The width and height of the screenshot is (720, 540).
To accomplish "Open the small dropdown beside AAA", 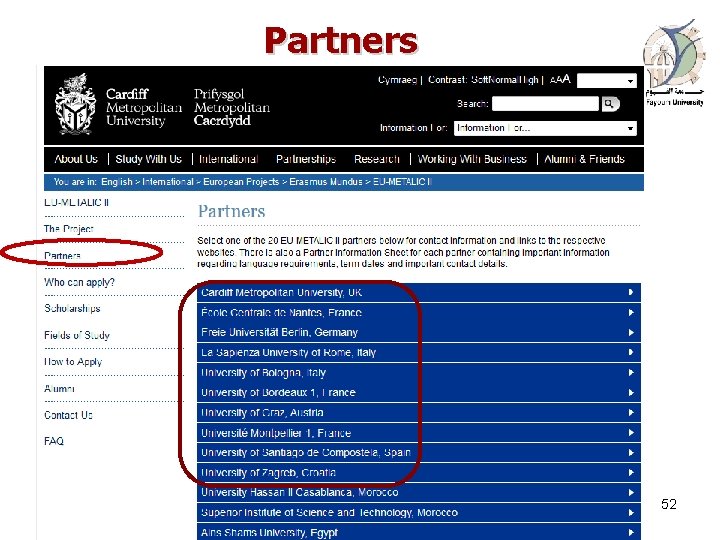I will (607, 81).
